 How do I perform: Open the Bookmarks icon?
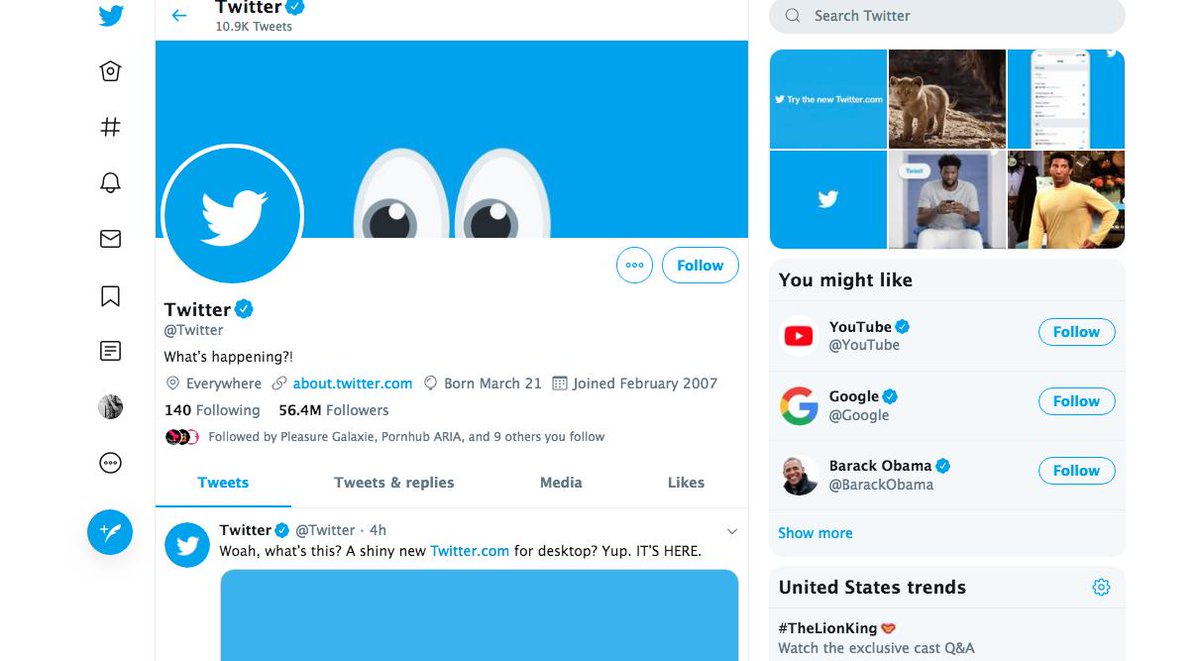pyautogui.click(x=111, y=296)
